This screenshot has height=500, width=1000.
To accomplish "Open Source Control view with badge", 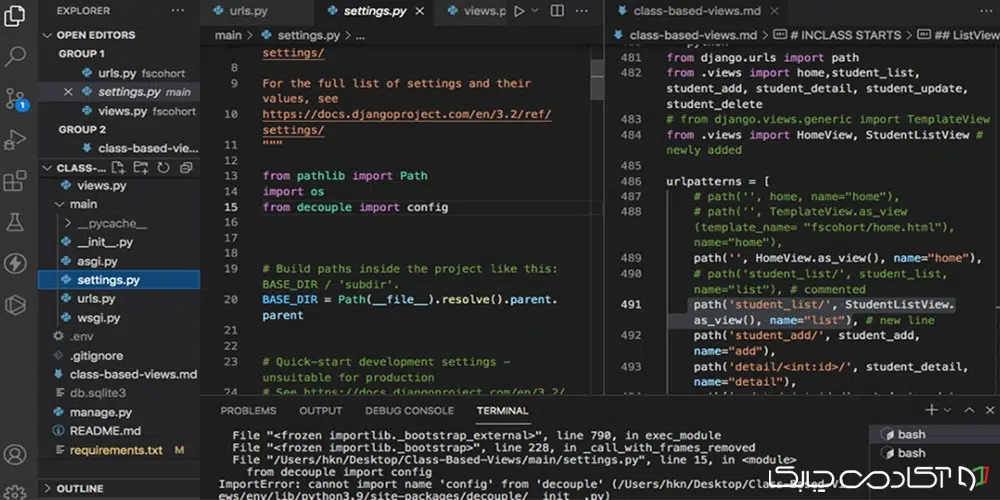I will 15,97.
